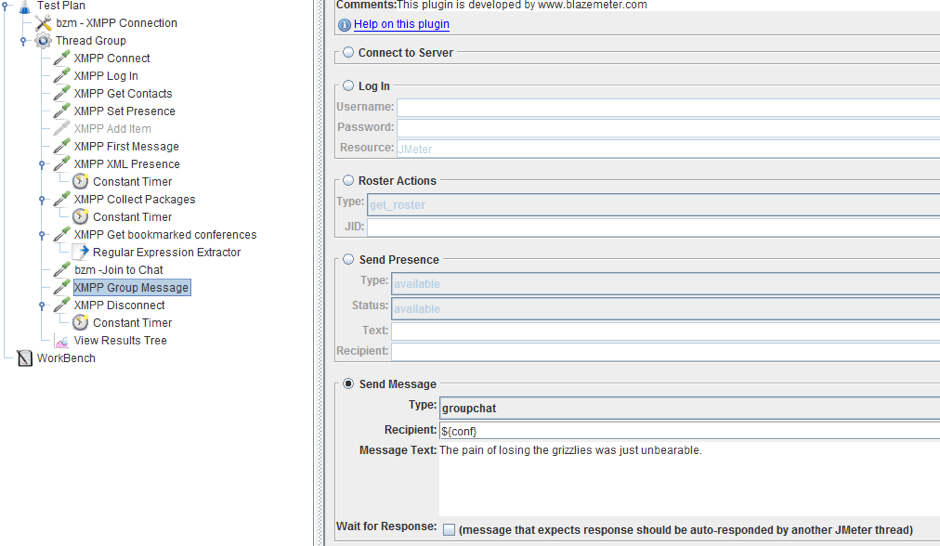Click the Username input field
940x546 pixels.
click(x=668, y=107)
